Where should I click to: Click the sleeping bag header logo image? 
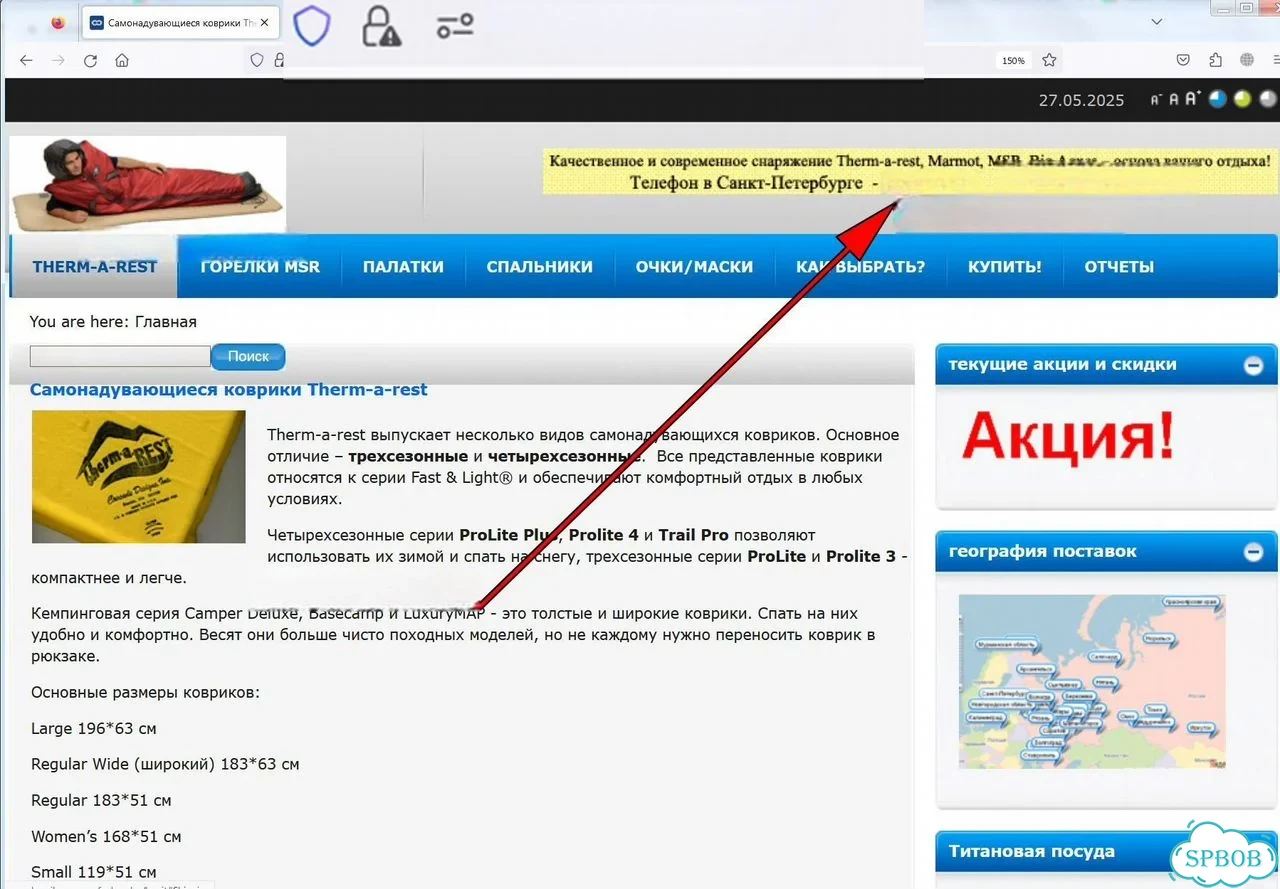(148, 185)
